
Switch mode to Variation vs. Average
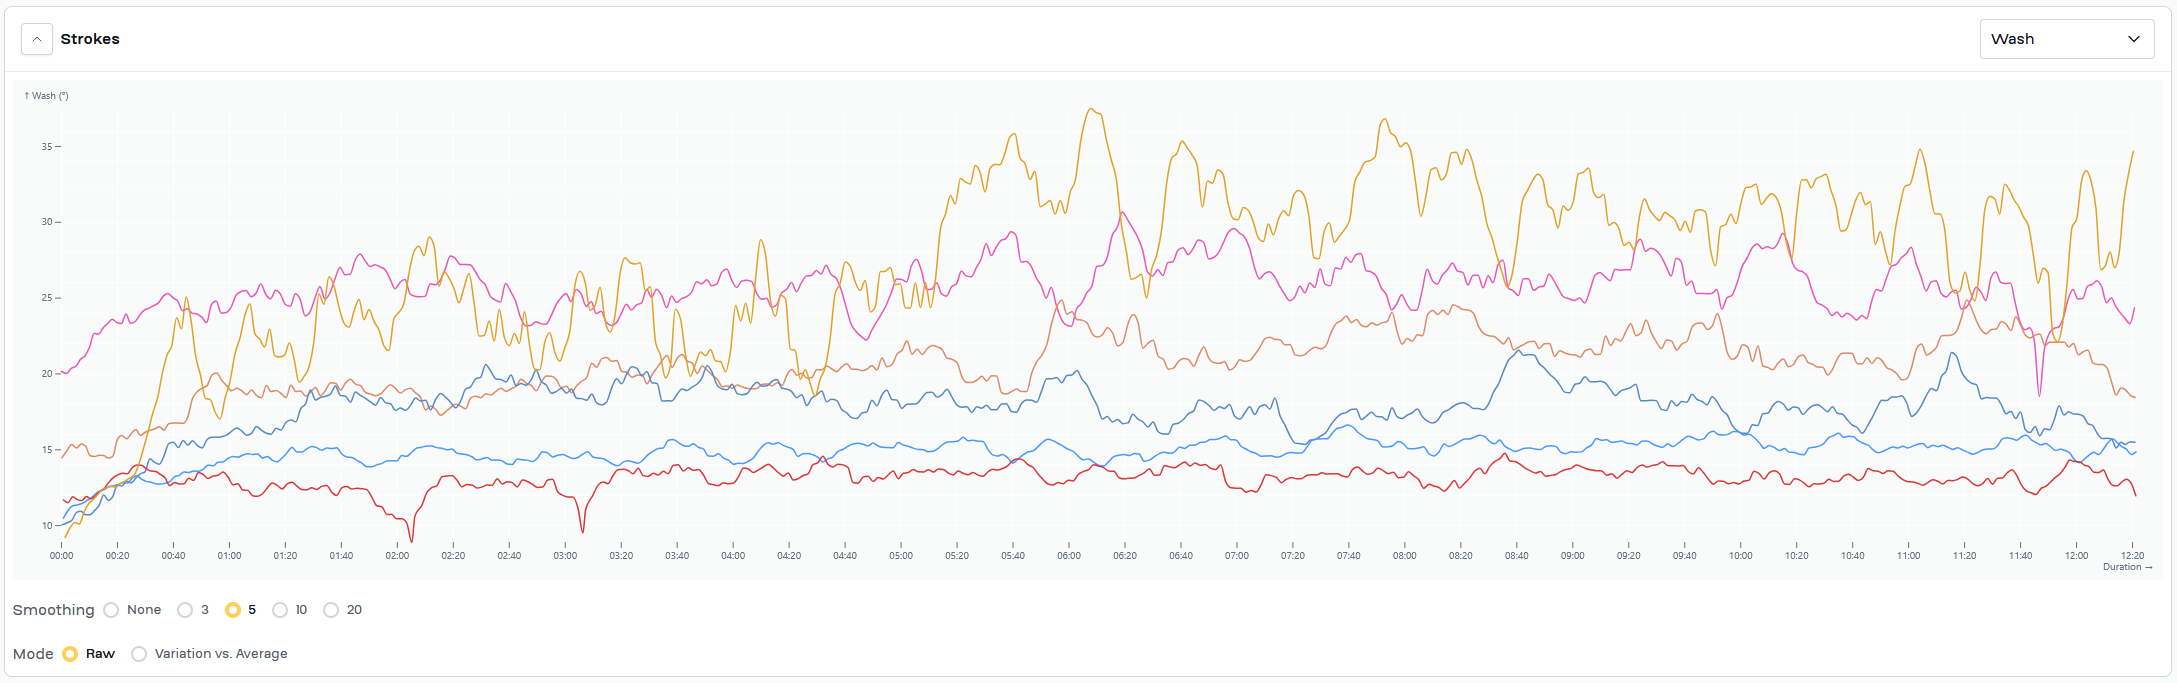[139, 654]
